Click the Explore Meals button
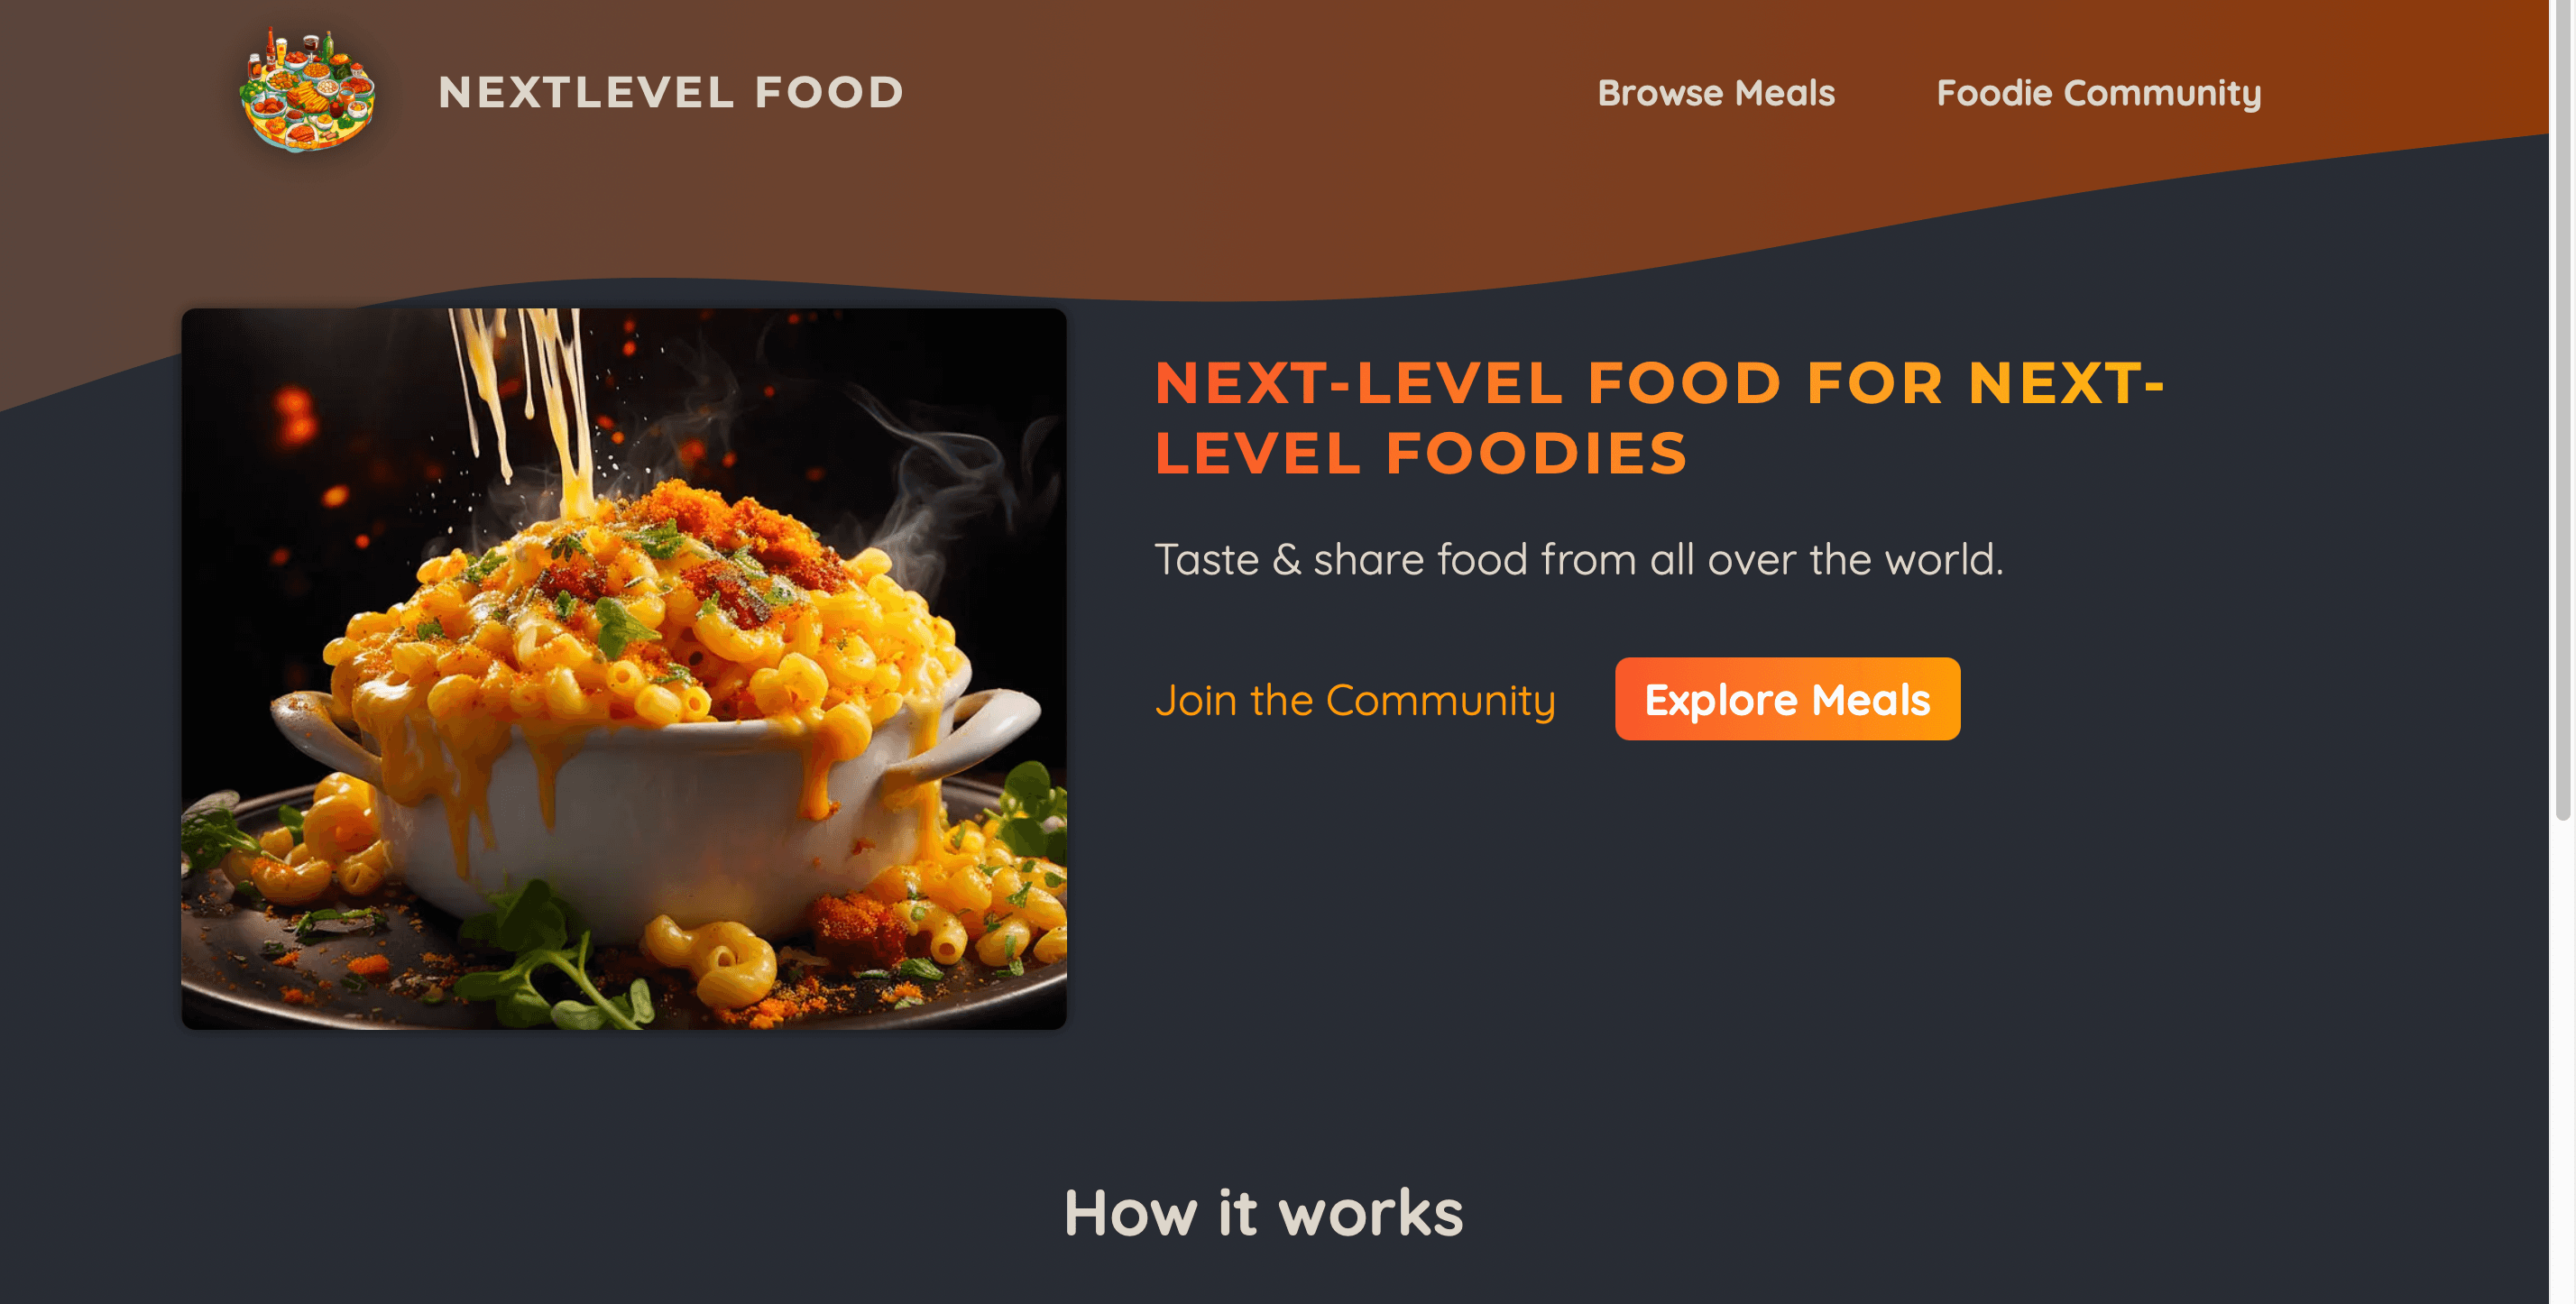Viewport: 2576px width, 1304px height. click(1787, 698)
